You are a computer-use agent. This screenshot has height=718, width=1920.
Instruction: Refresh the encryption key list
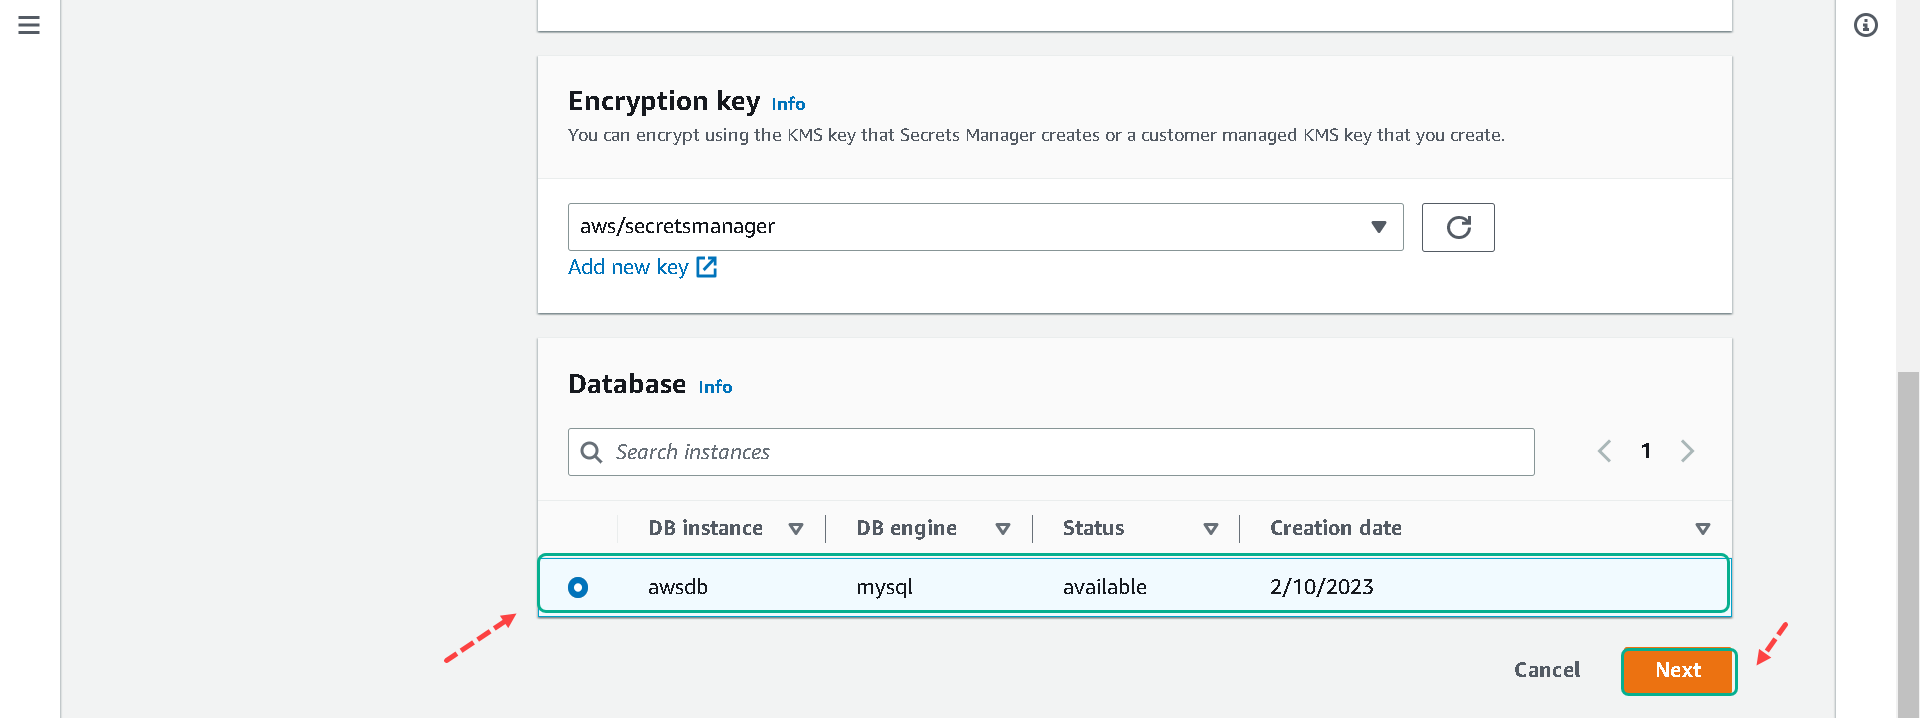click(1458, 227)
